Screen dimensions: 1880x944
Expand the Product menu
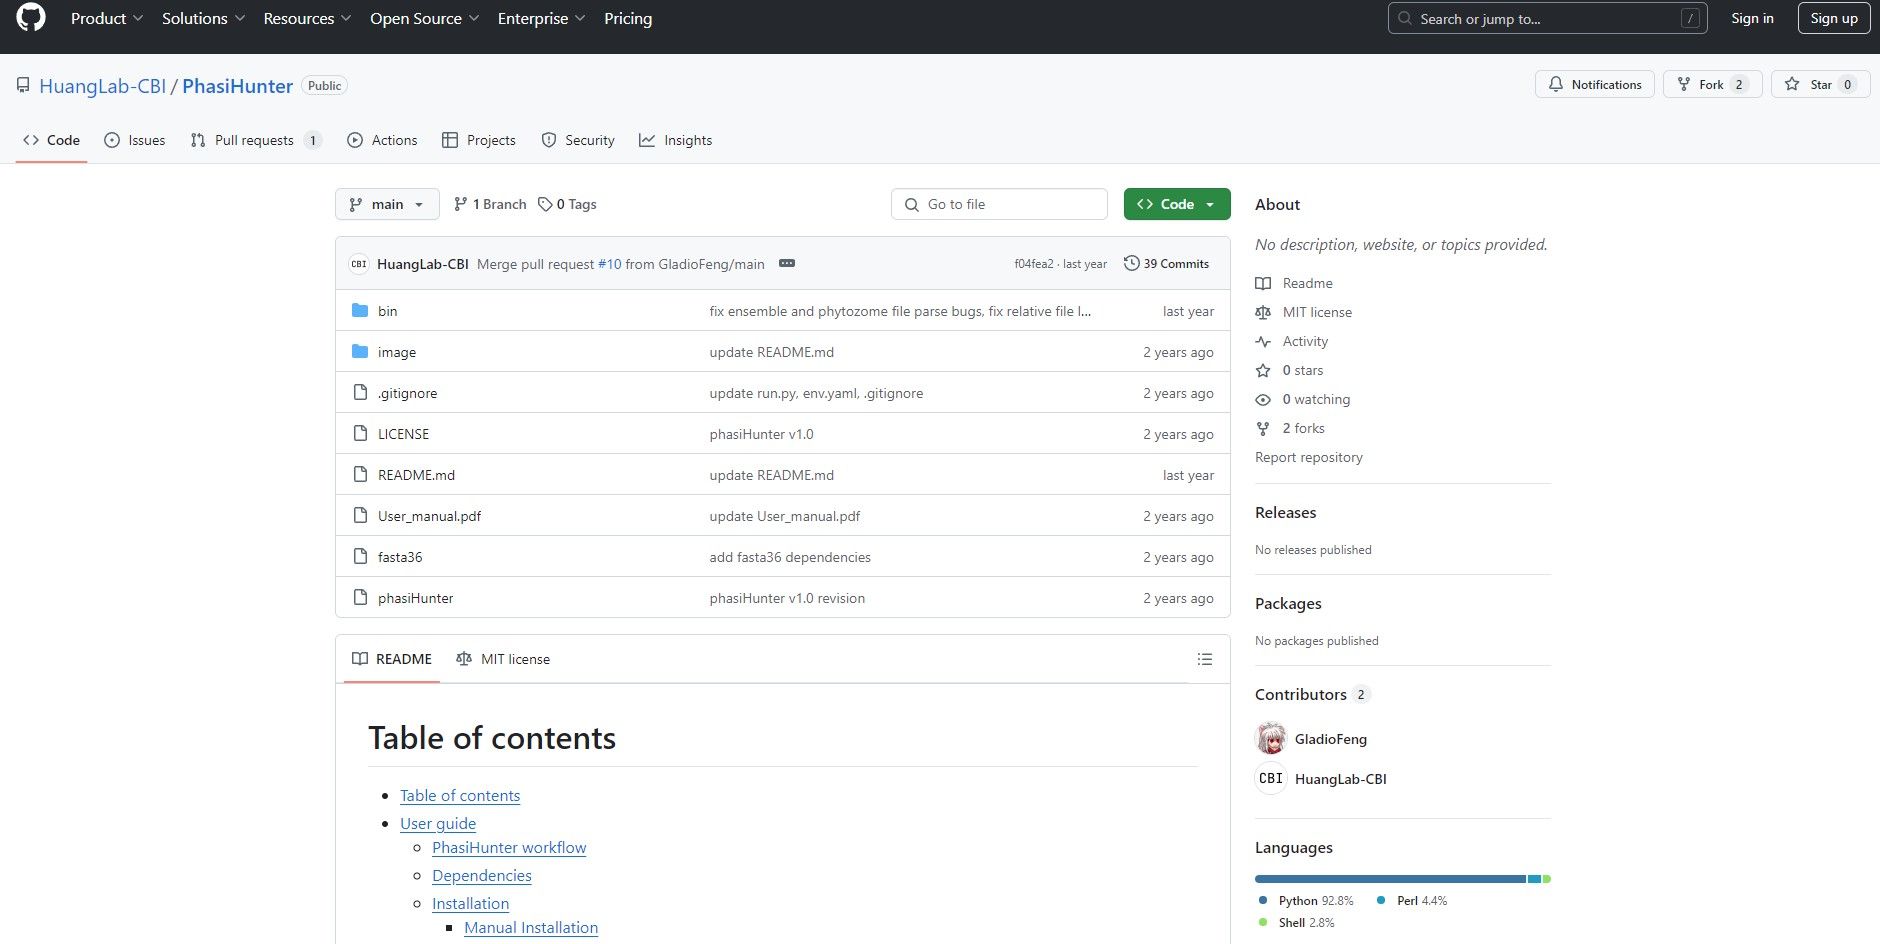pos(107,18)
